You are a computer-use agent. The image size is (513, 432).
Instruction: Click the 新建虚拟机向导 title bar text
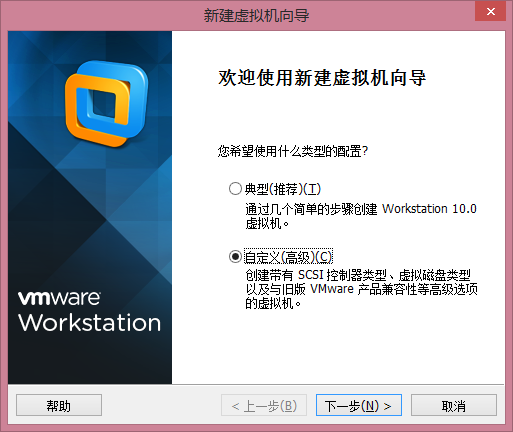pyautogui.click(x=256, y=15)
